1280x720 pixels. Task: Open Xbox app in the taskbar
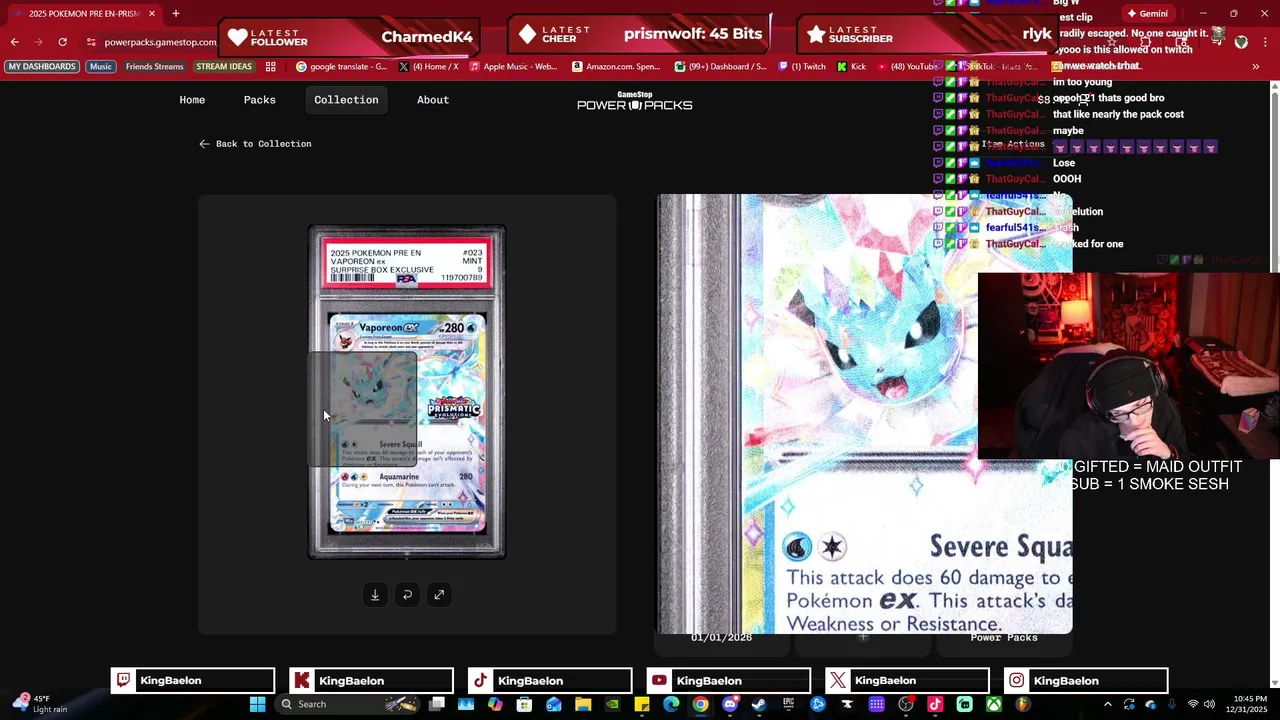[994, 704]
